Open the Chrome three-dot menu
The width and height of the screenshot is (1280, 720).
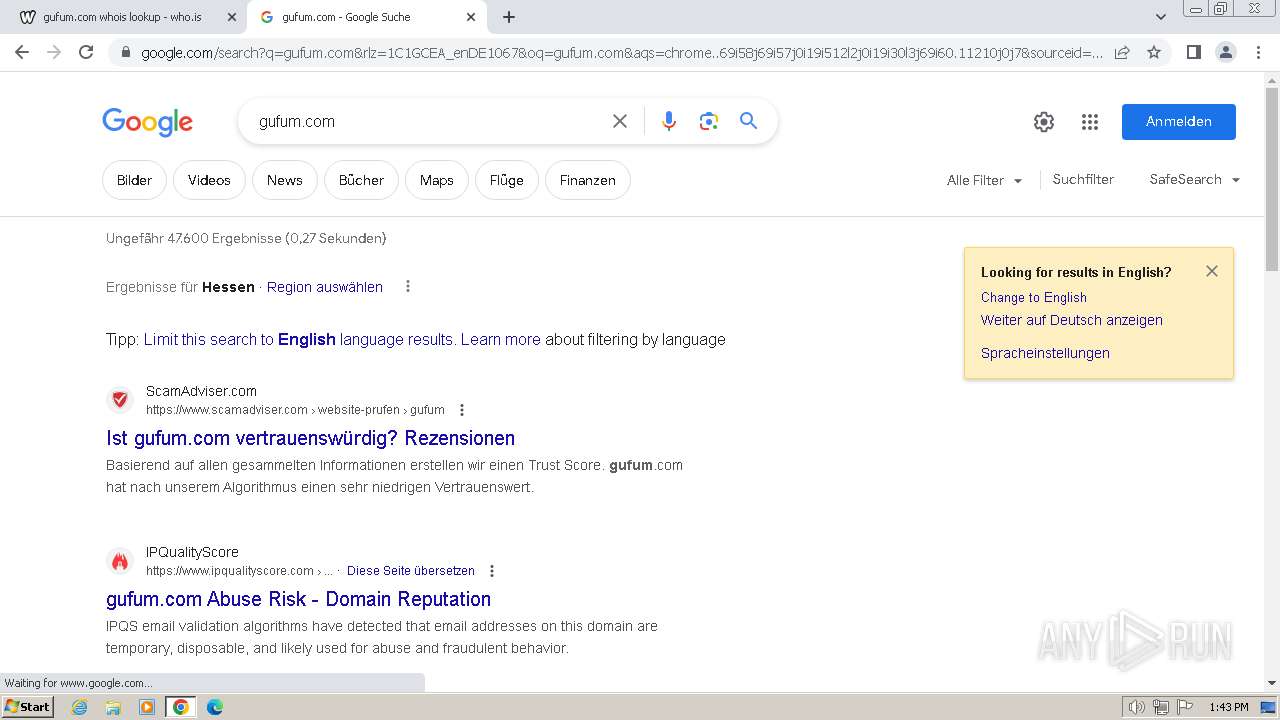1258,52
